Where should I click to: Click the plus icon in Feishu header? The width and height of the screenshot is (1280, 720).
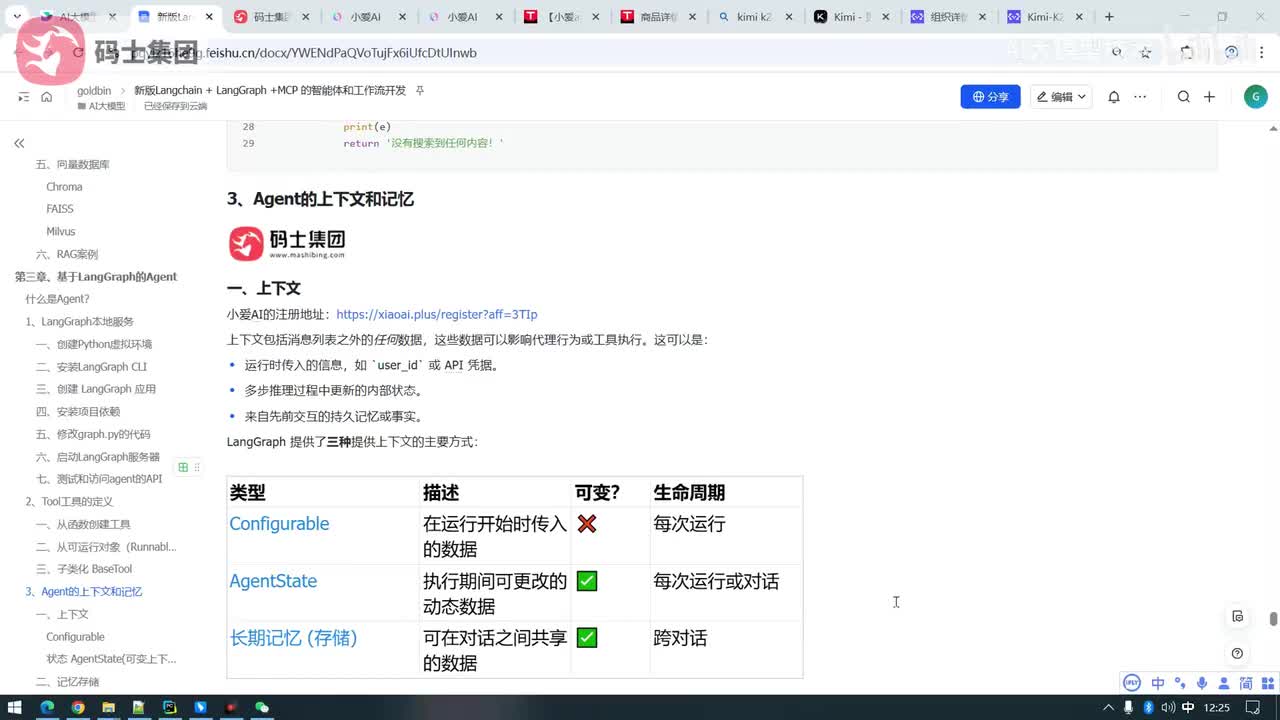coord(1209,97)
